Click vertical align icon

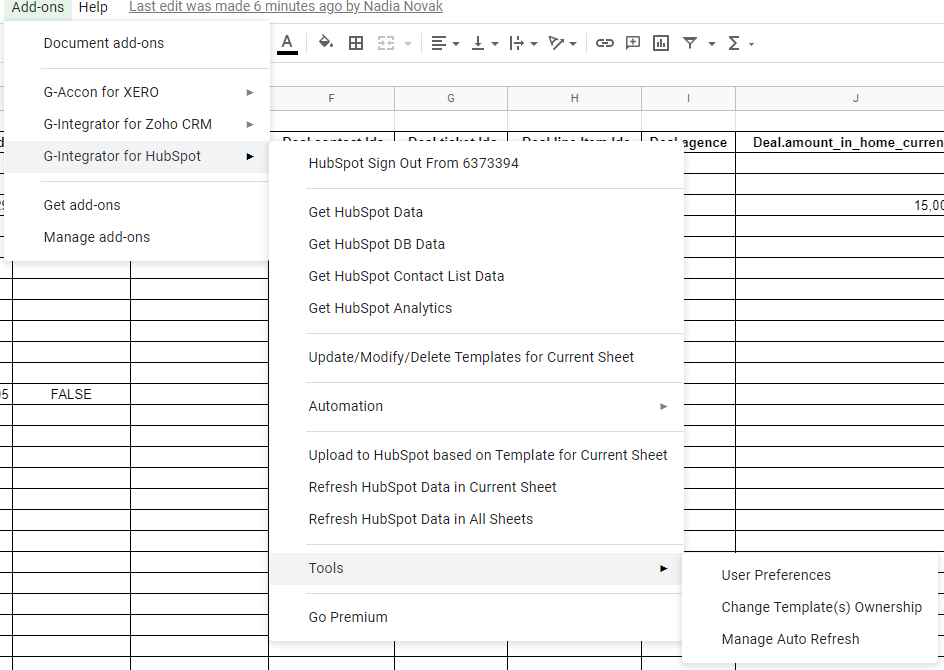478,43
